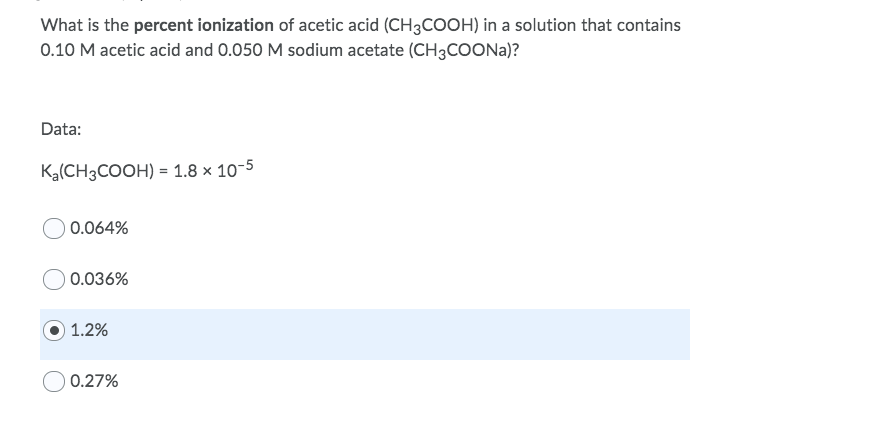Select the 0.064% radio button
The width and height of the screenshot is (890, 431).
(x=54, y=229)
